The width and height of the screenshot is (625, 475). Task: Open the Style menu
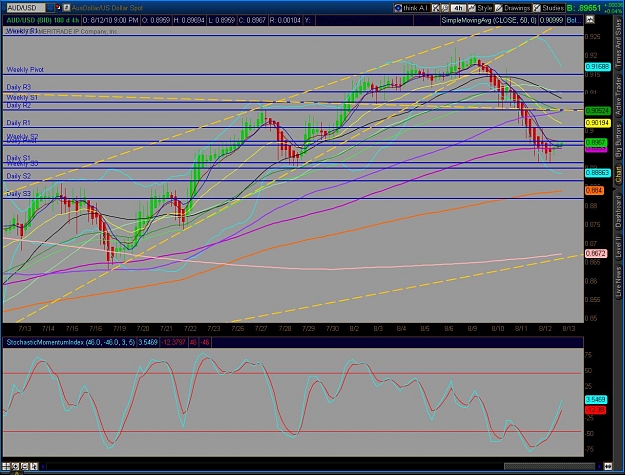click(480, 8)
